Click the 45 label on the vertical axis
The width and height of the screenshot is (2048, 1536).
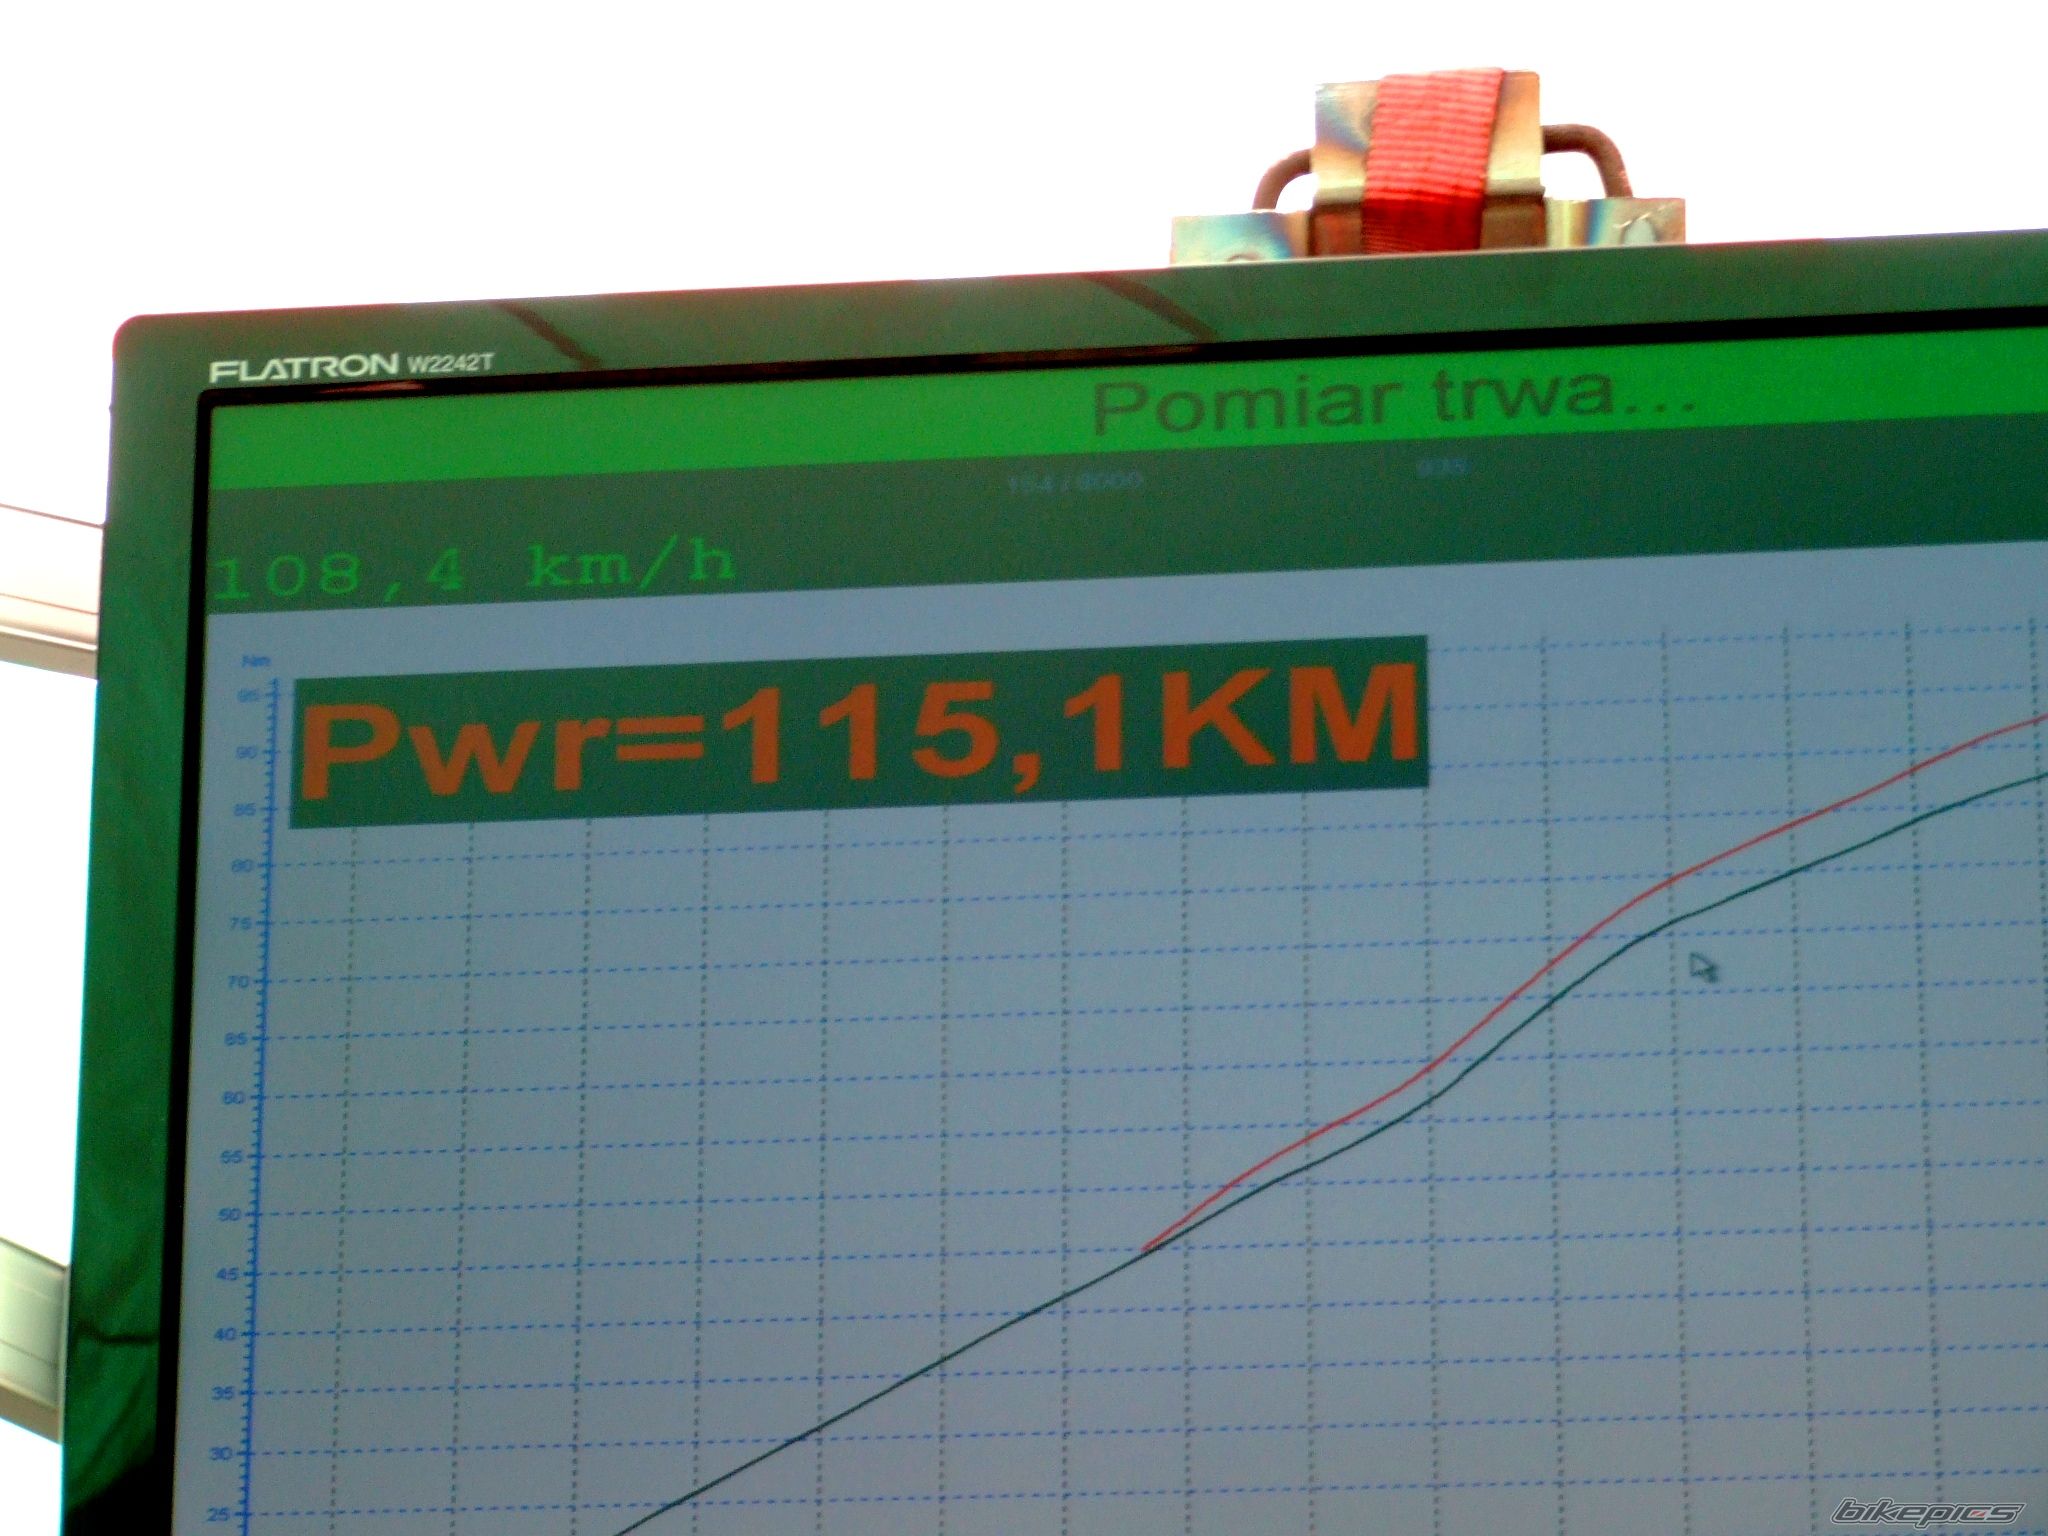(228, 1274)
